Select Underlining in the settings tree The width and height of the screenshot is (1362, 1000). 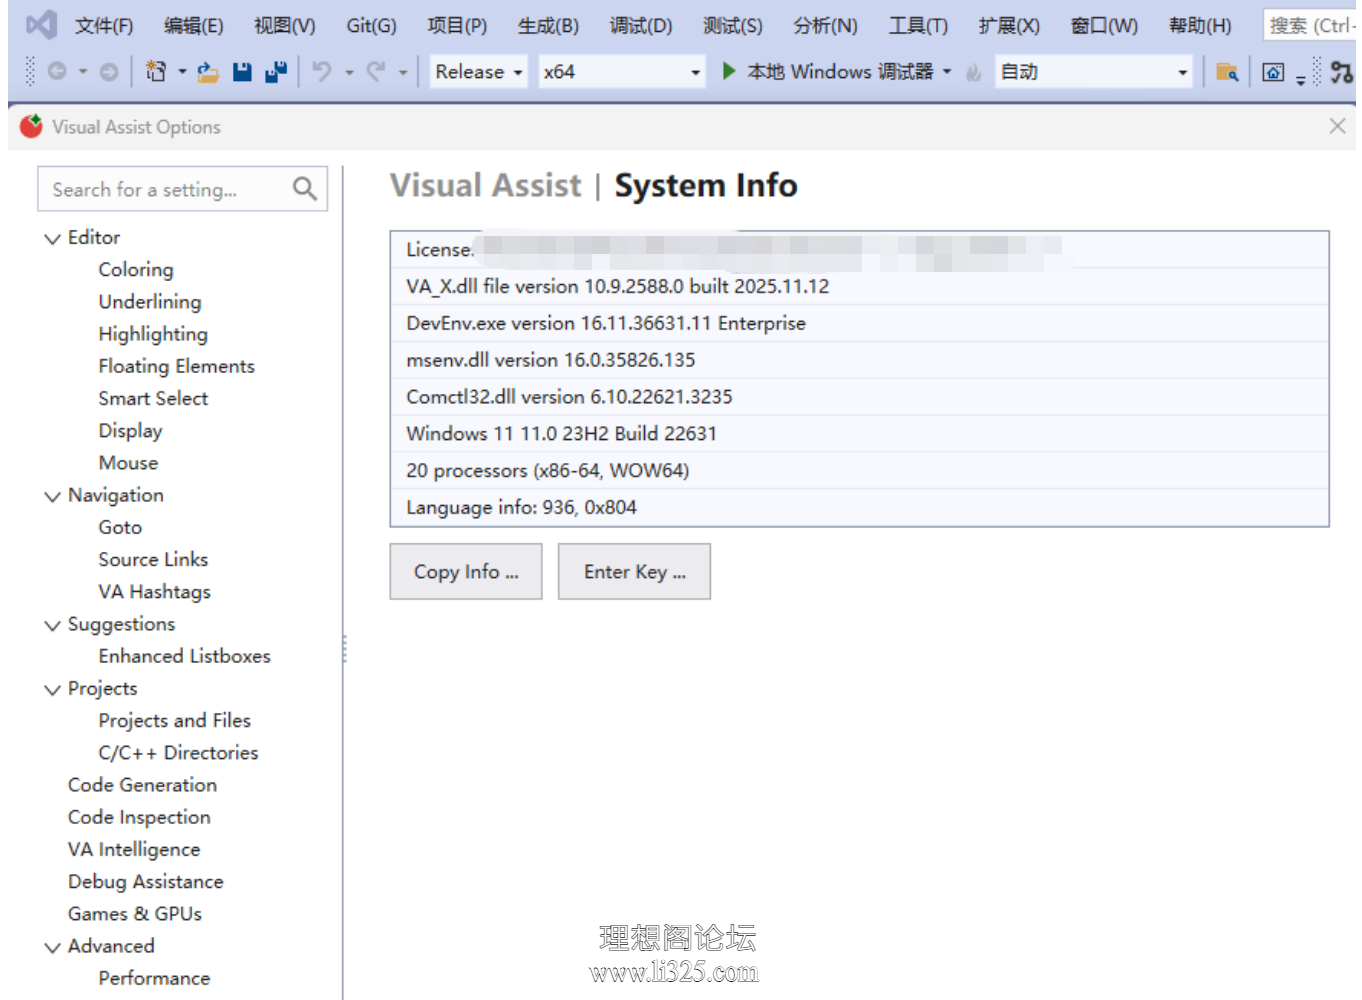(x=150, y=302)
